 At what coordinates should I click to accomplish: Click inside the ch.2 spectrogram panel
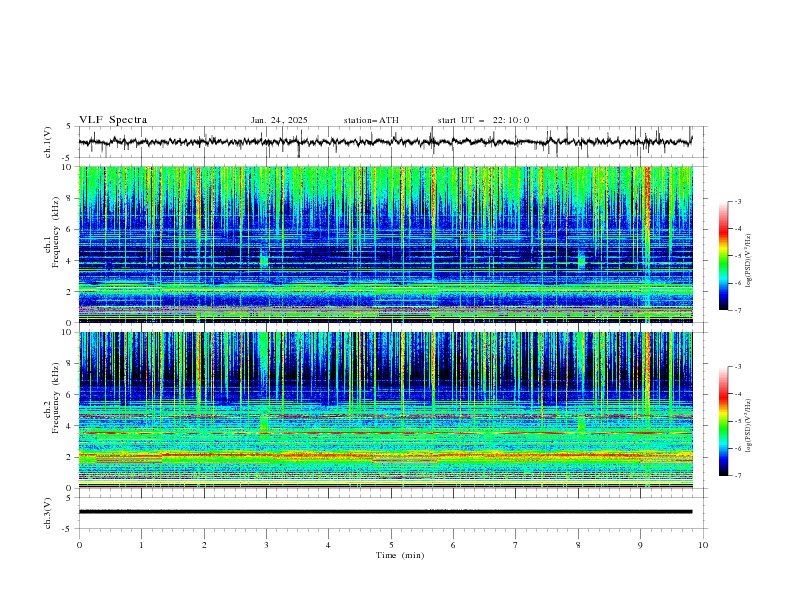click(385, 410)
